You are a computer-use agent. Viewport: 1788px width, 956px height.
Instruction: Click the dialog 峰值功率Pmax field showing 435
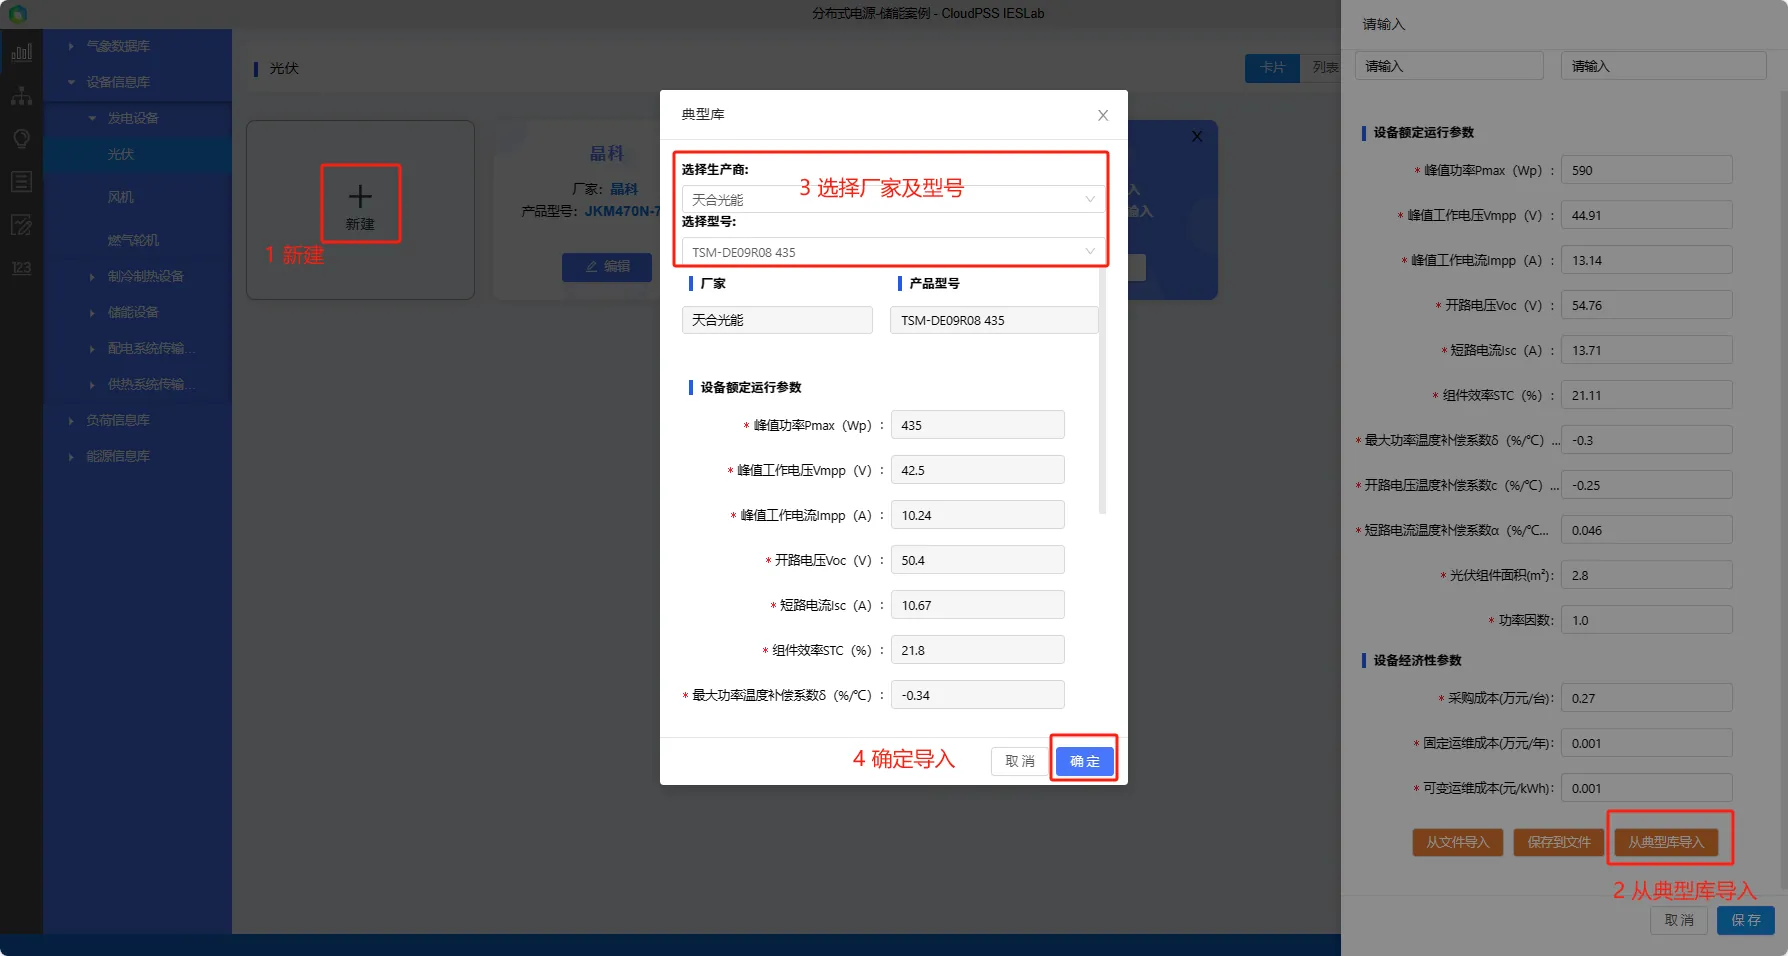pyautogui.click(x=978, y=425)
